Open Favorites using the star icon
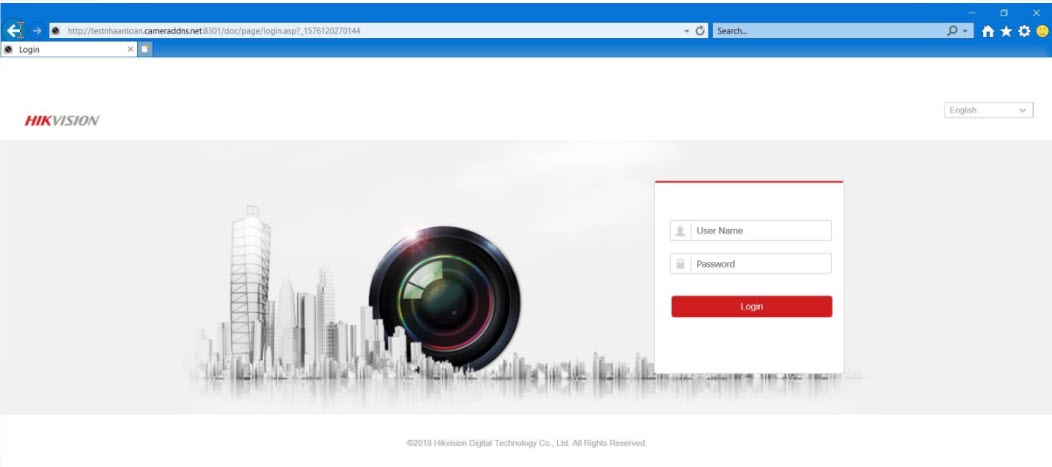 click(1007, 31)
